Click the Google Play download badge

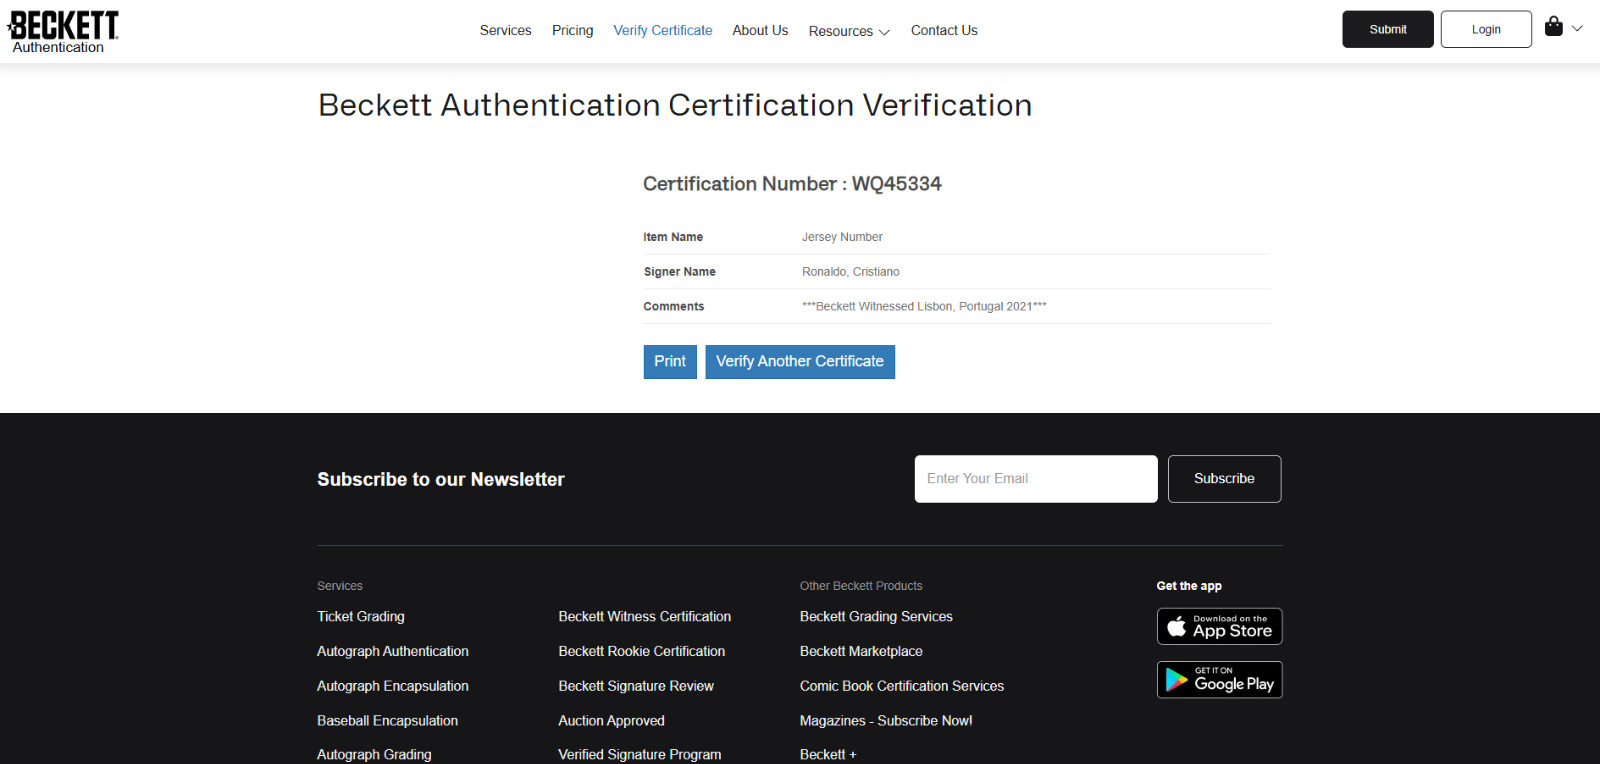[x=1219, y=680]
